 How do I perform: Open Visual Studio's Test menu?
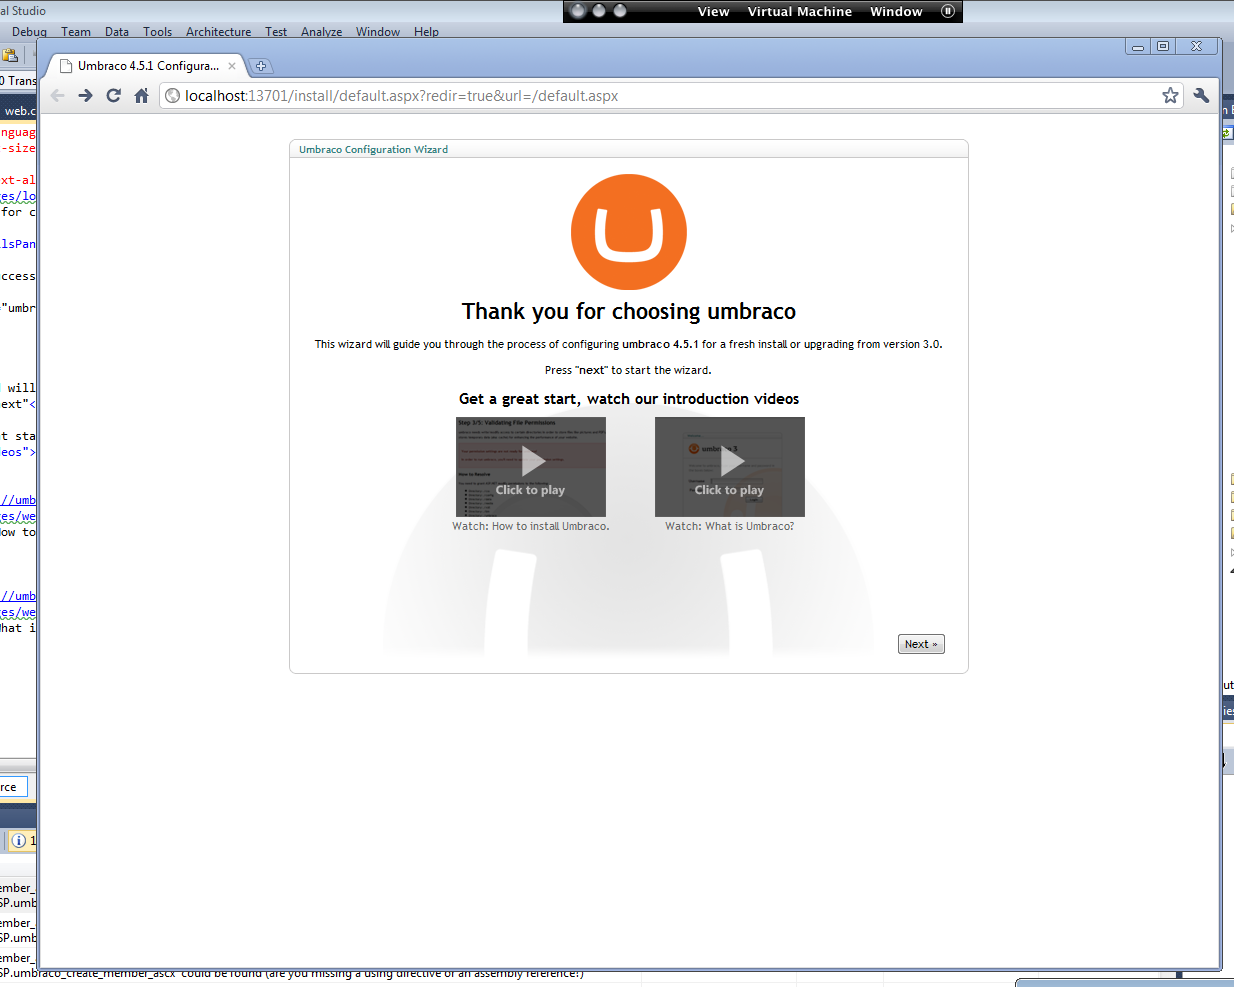(276, 32)
